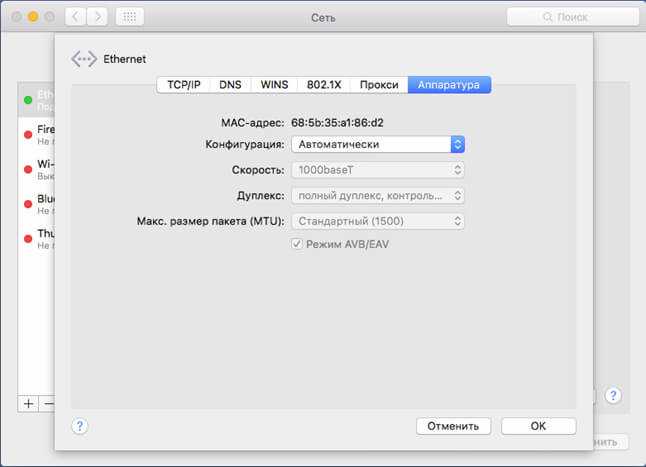This screenshot has height=467, width=646.
Task: Open the Скорость 1000baseT dropdown
Action: click(x=378, y=170)
